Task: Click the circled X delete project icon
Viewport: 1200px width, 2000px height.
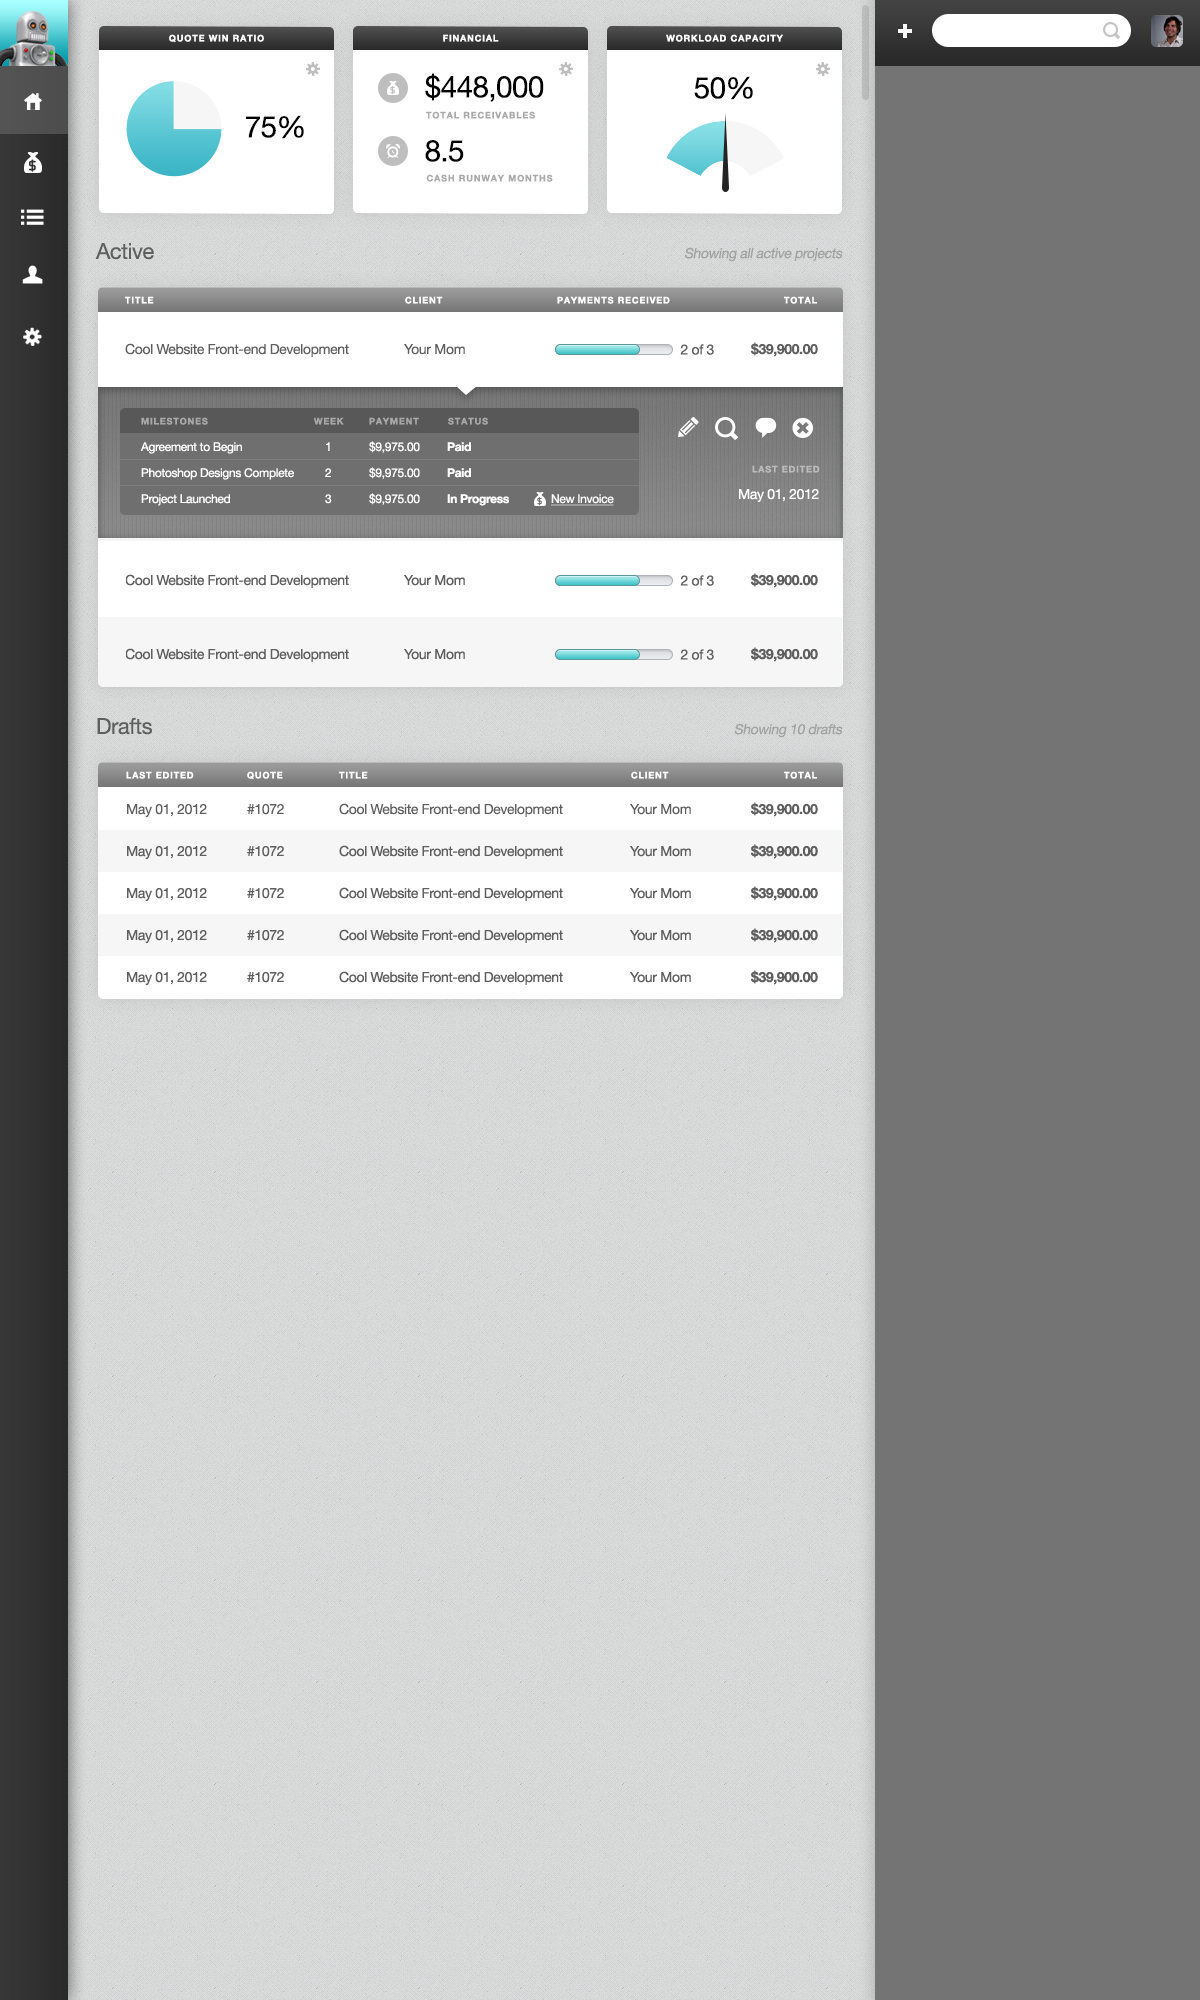Action: click(x=803, y=428)
